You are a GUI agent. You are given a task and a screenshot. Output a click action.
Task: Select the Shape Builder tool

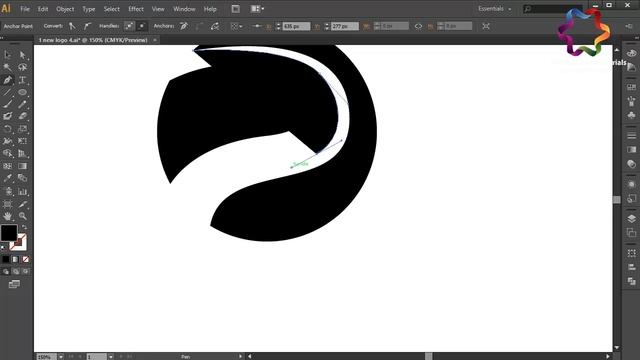[8, 153]
